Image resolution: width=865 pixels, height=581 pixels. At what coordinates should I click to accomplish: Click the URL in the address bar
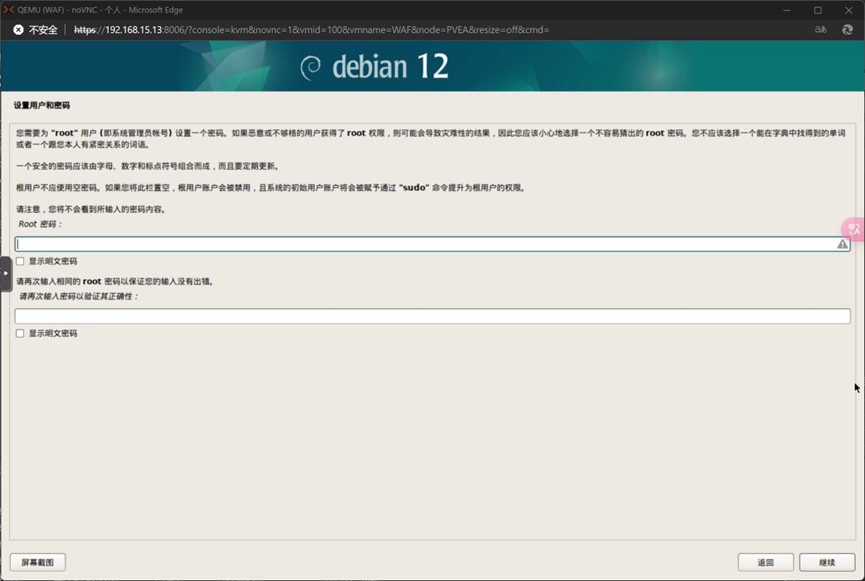(x=311, y=30)
